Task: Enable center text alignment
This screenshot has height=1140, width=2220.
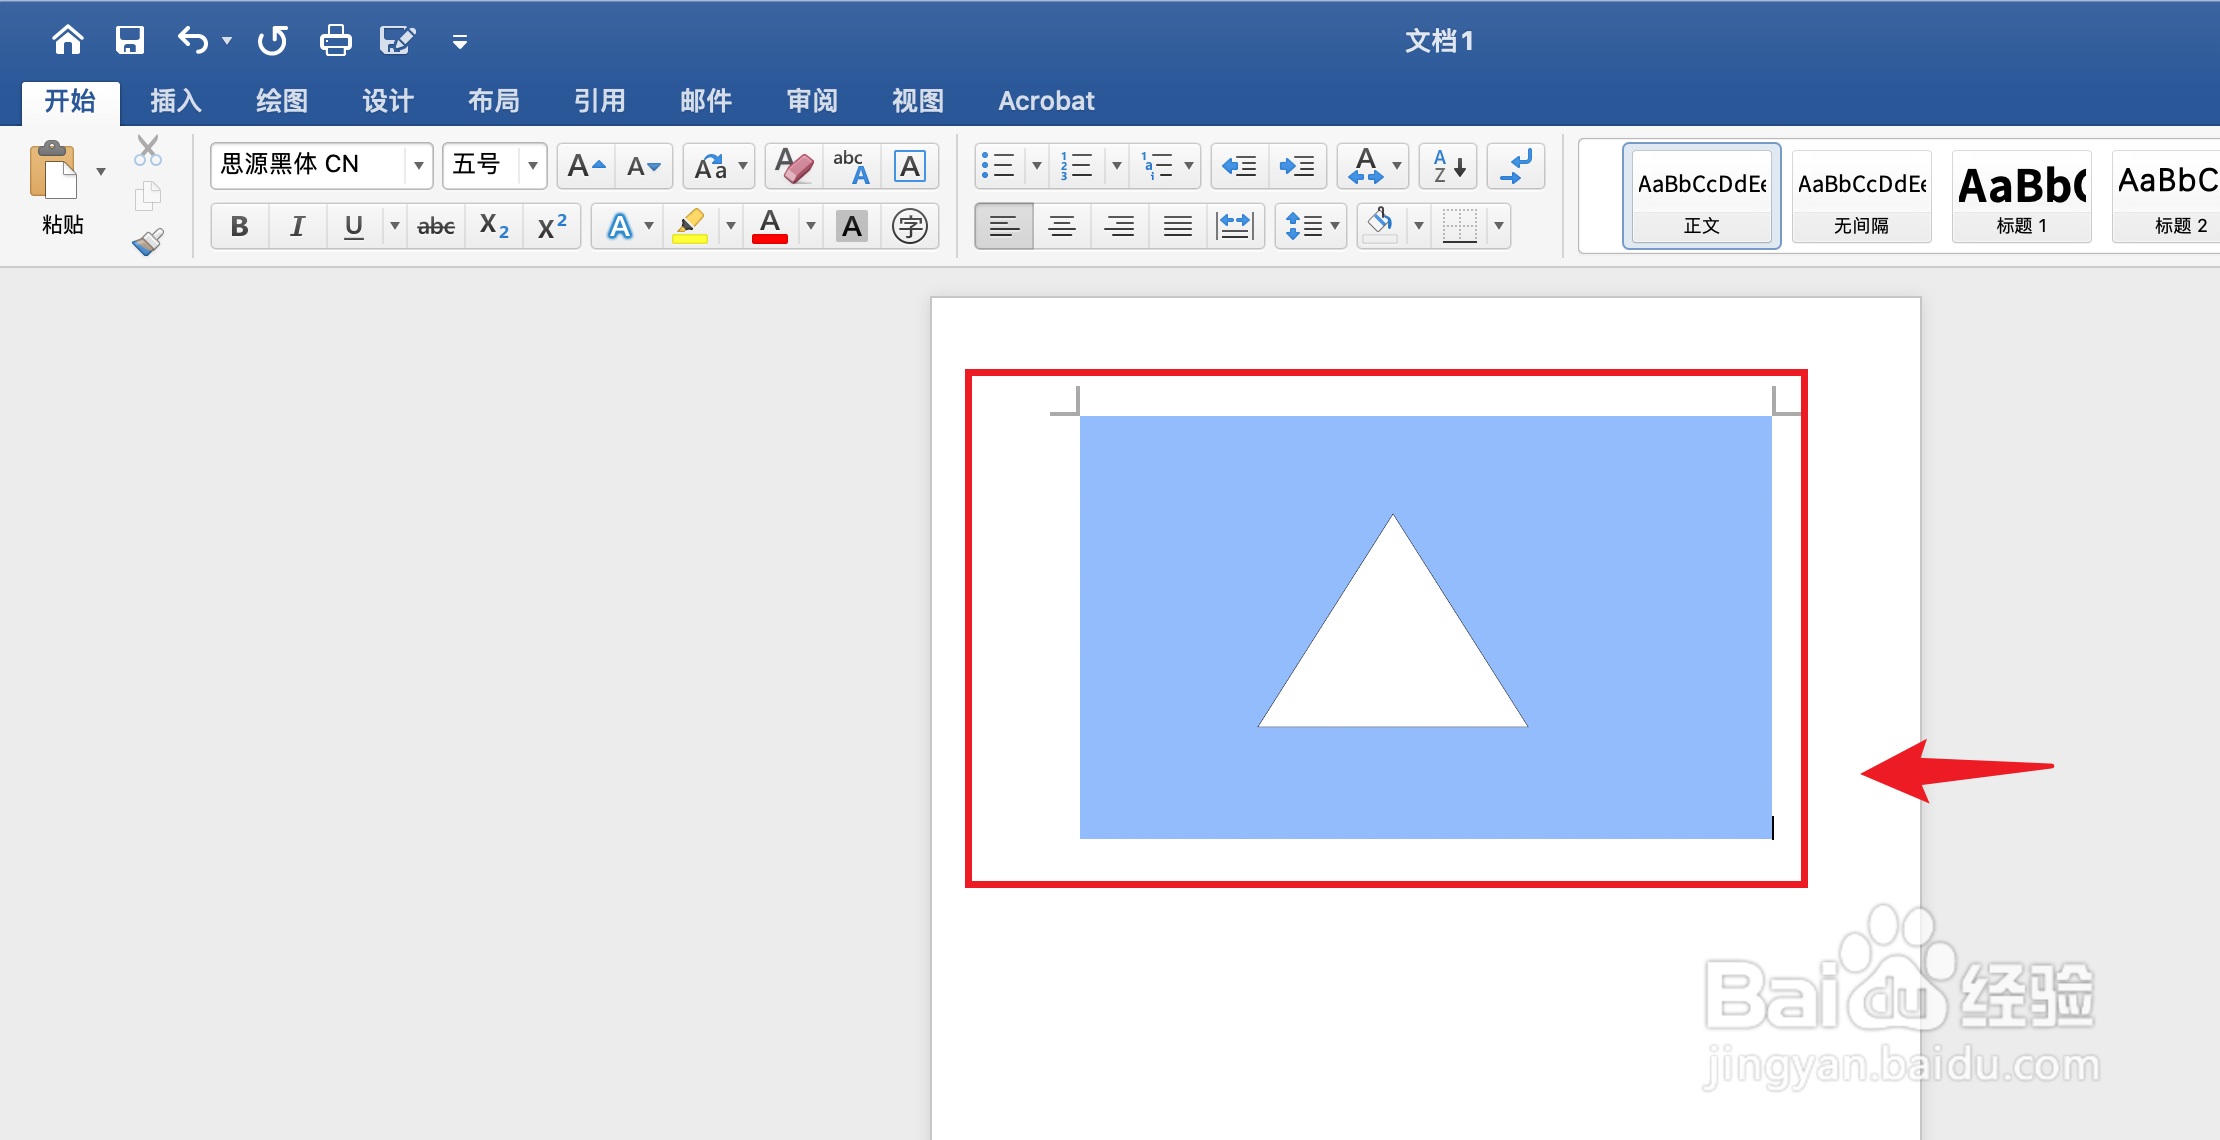Action: (x=1061, y=226)
